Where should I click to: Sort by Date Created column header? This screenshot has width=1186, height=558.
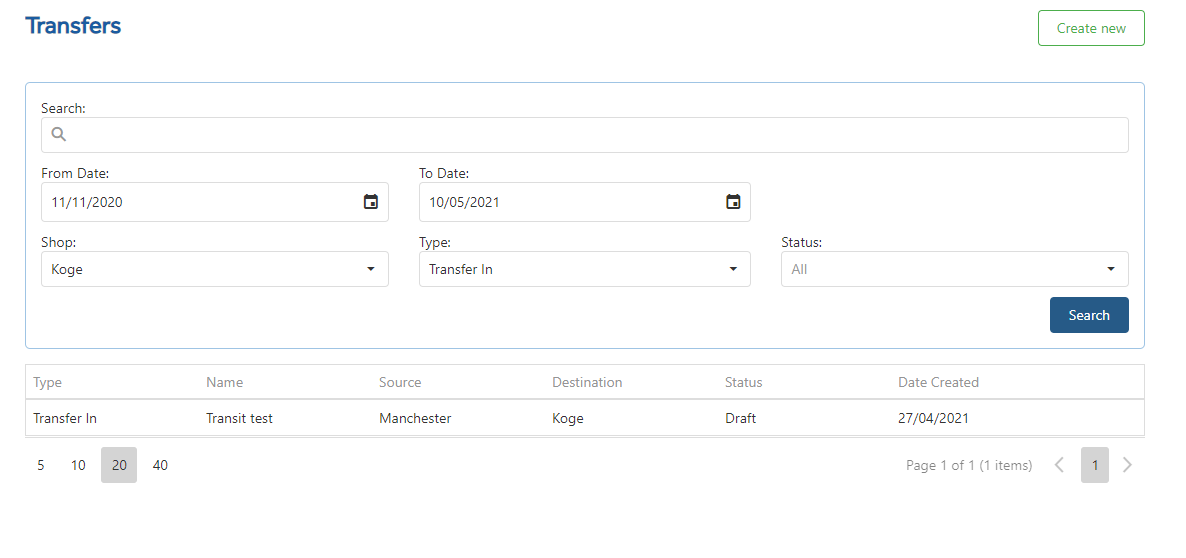click(x=938, y=383)
